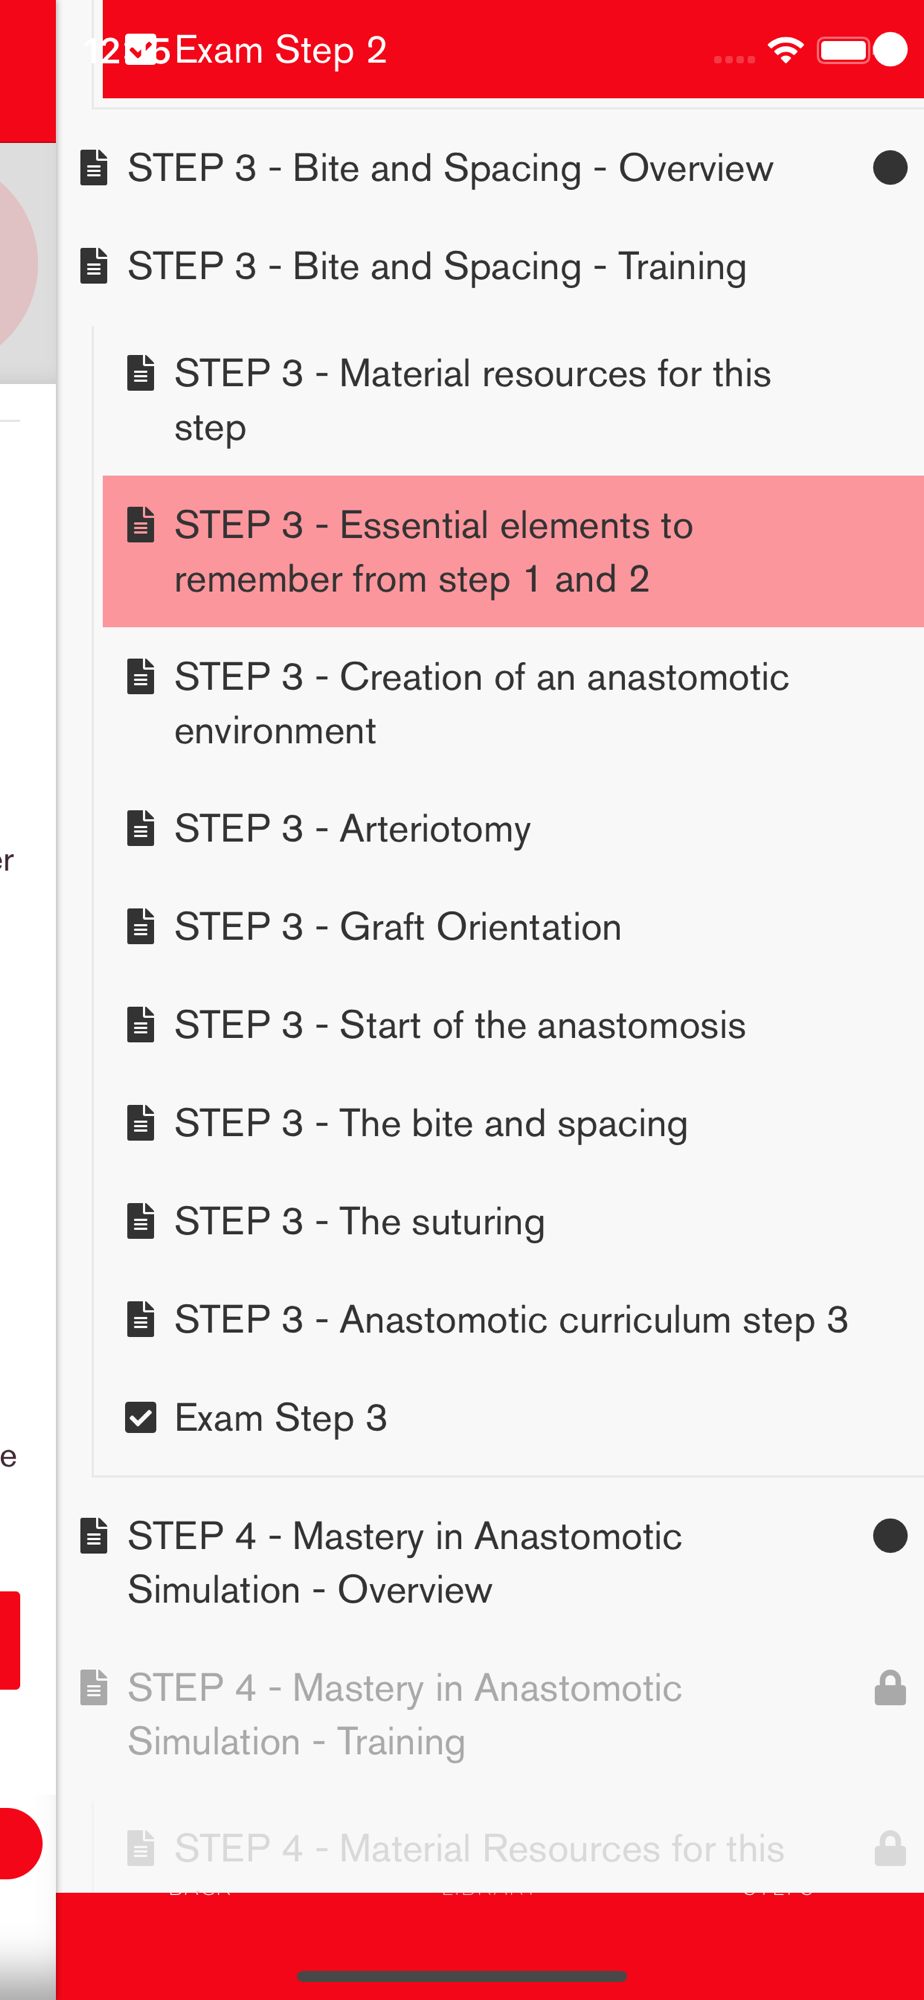Tap the page icon beside The suturing
This screenshot has width=924, height=2000.
tap(141, 1221)
